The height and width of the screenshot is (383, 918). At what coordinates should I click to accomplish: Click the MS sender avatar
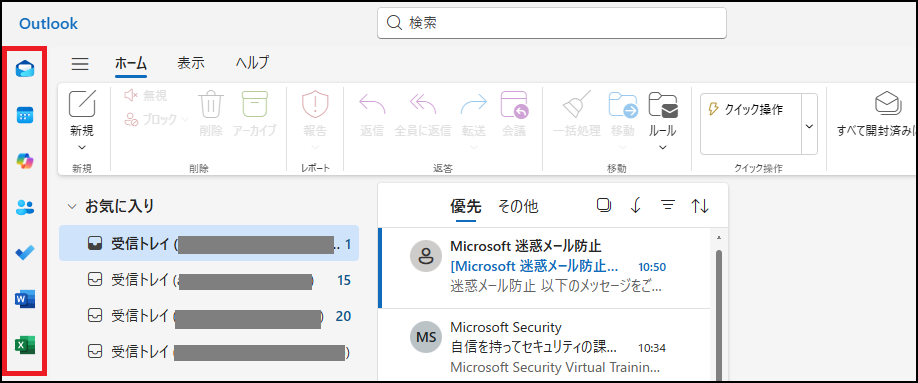point(426,337)
